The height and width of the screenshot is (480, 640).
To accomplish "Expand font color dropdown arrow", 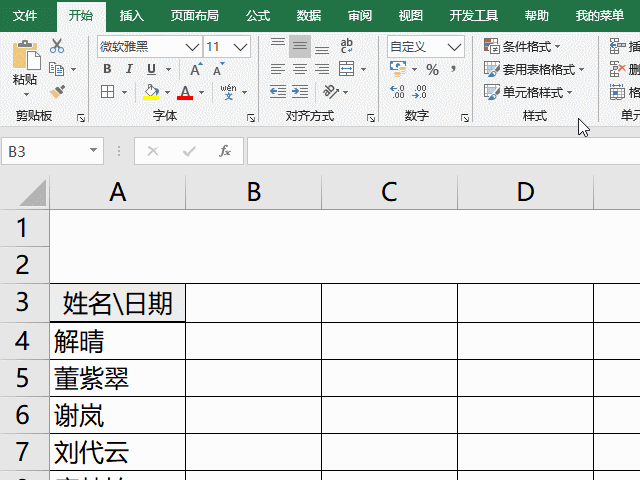I will (201, 92).
